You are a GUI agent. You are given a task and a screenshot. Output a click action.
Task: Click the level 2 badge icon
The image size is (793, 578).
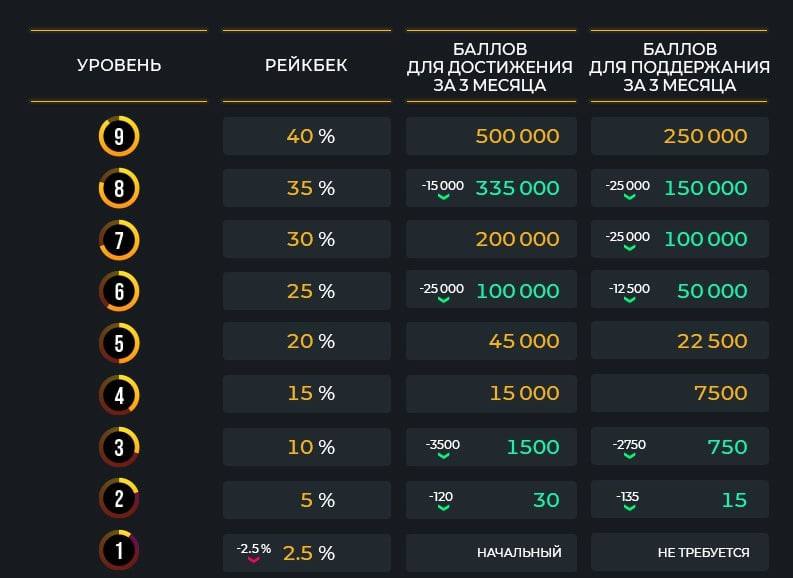[119, 499]
